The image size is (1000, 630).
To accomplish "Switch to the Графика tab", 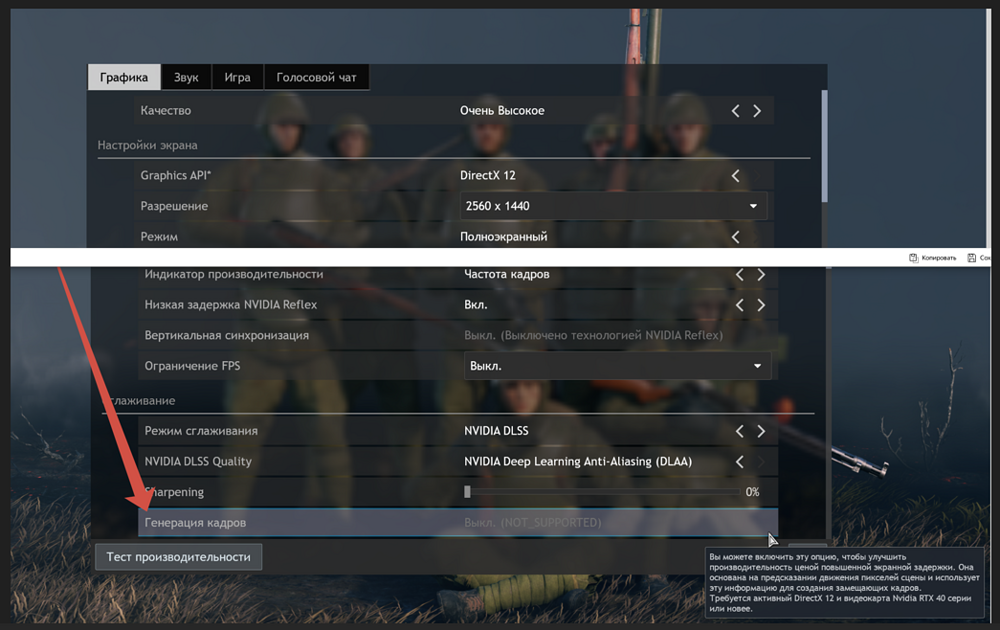I will [124, 77].
